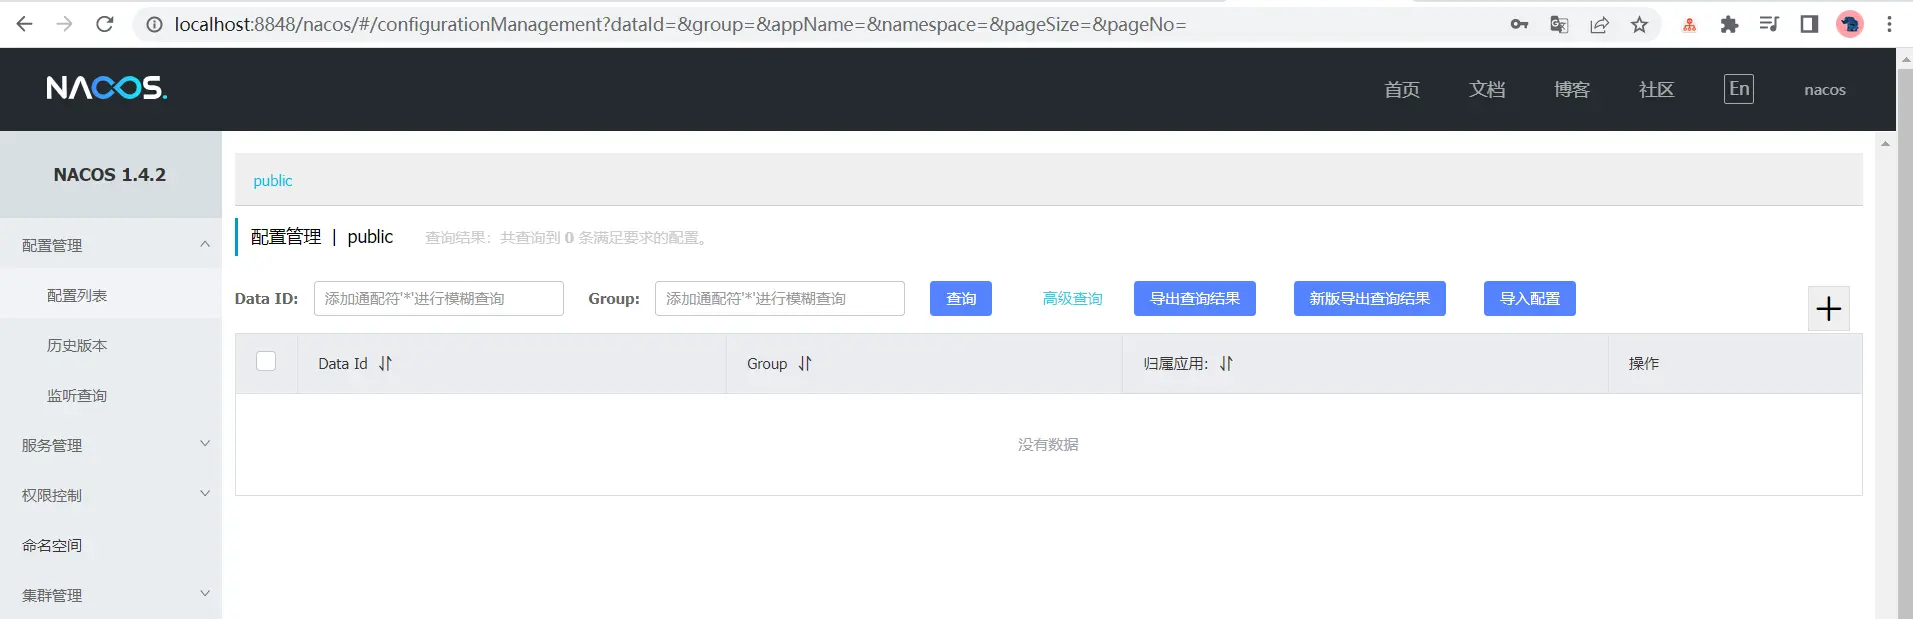Go back with browser back arrow
This screenshot has height=619, width=1913.
tap(24, 24)
